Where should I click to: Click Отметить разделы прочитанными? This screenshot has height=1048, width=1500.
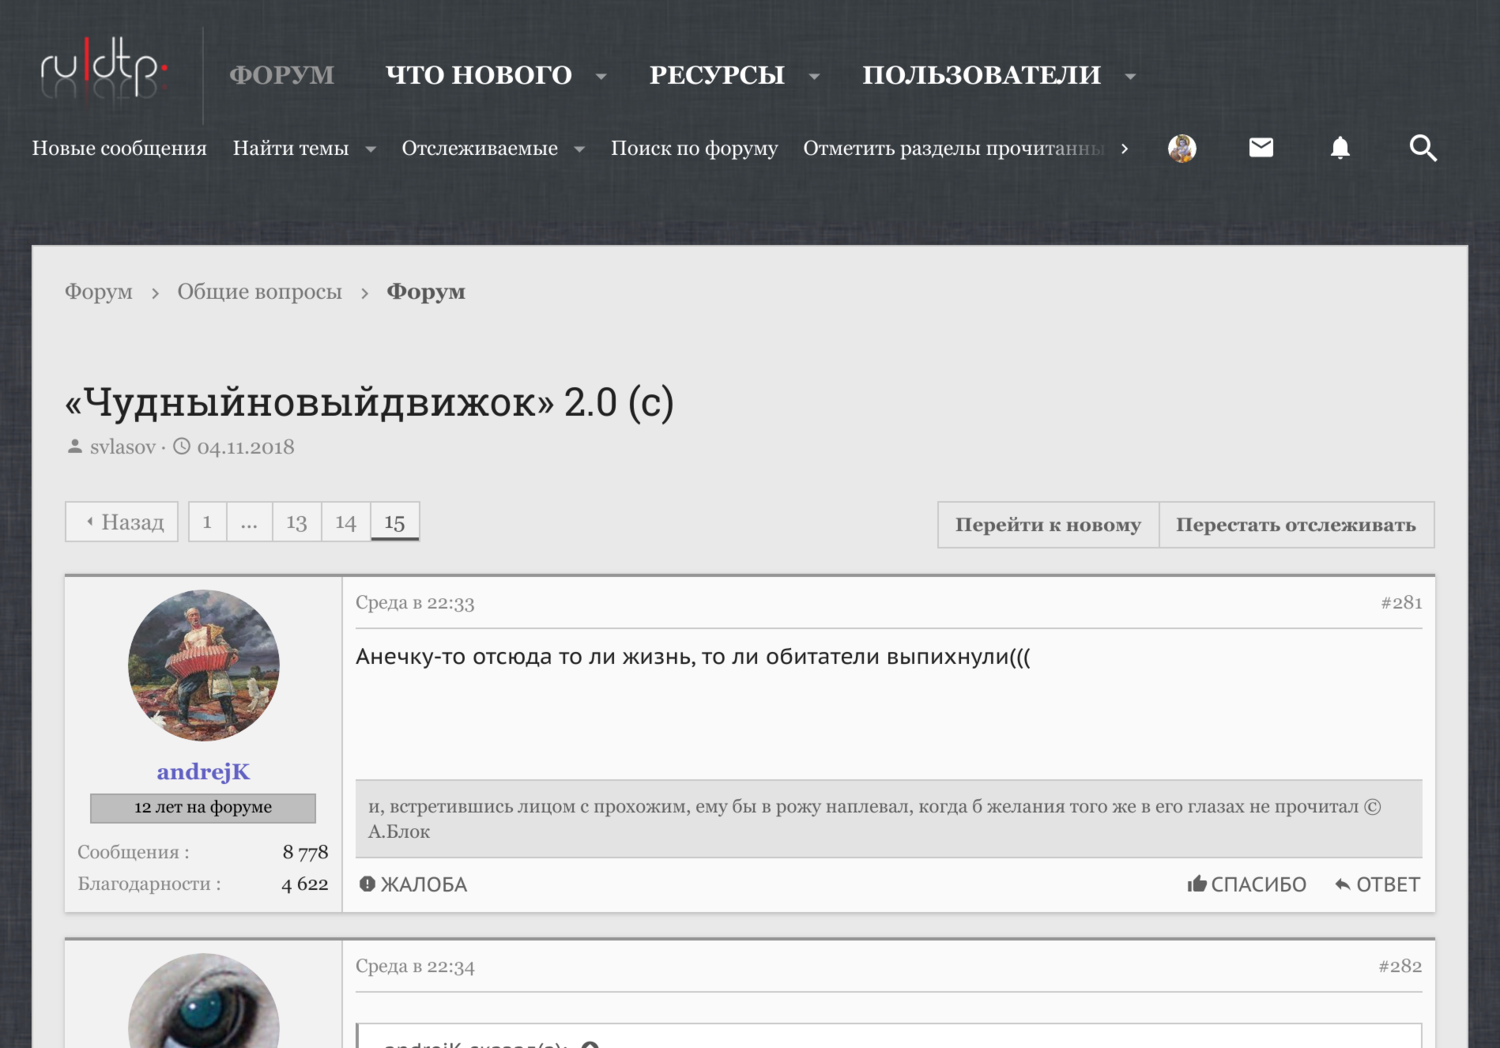pyautogui.click(x=954, y=148)
